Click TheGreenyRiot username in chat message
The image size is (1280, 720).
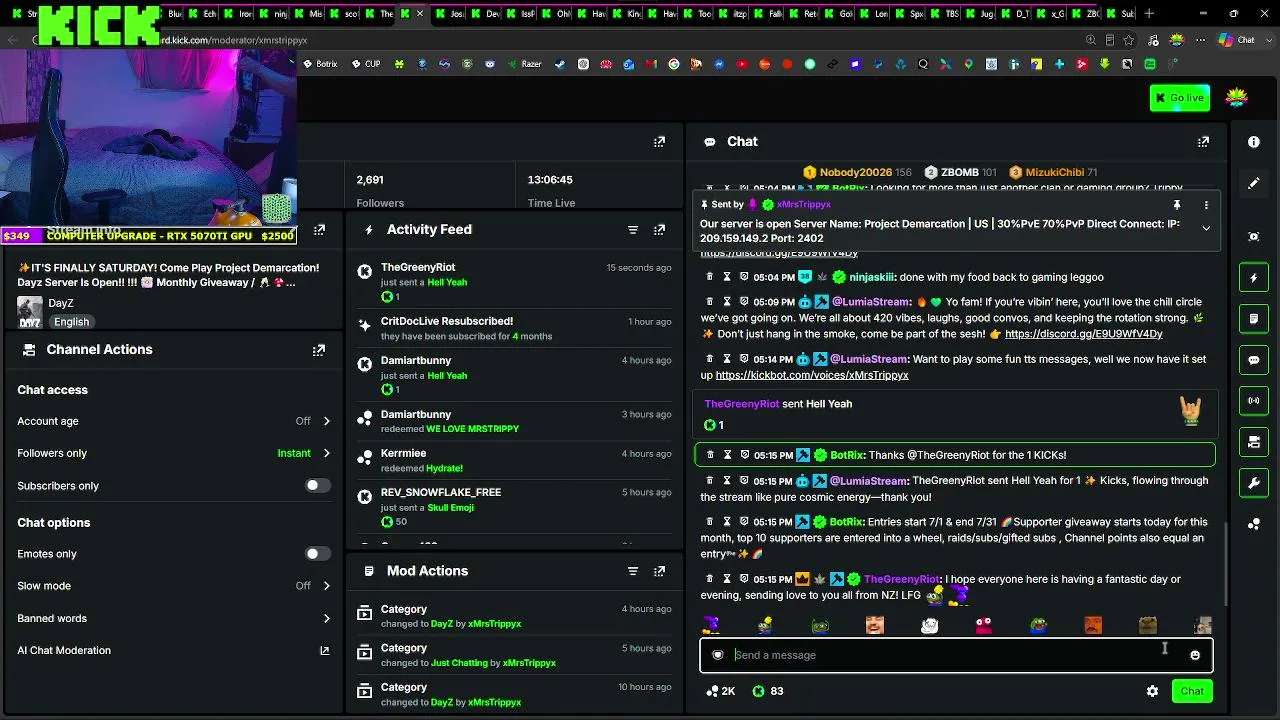902,579
